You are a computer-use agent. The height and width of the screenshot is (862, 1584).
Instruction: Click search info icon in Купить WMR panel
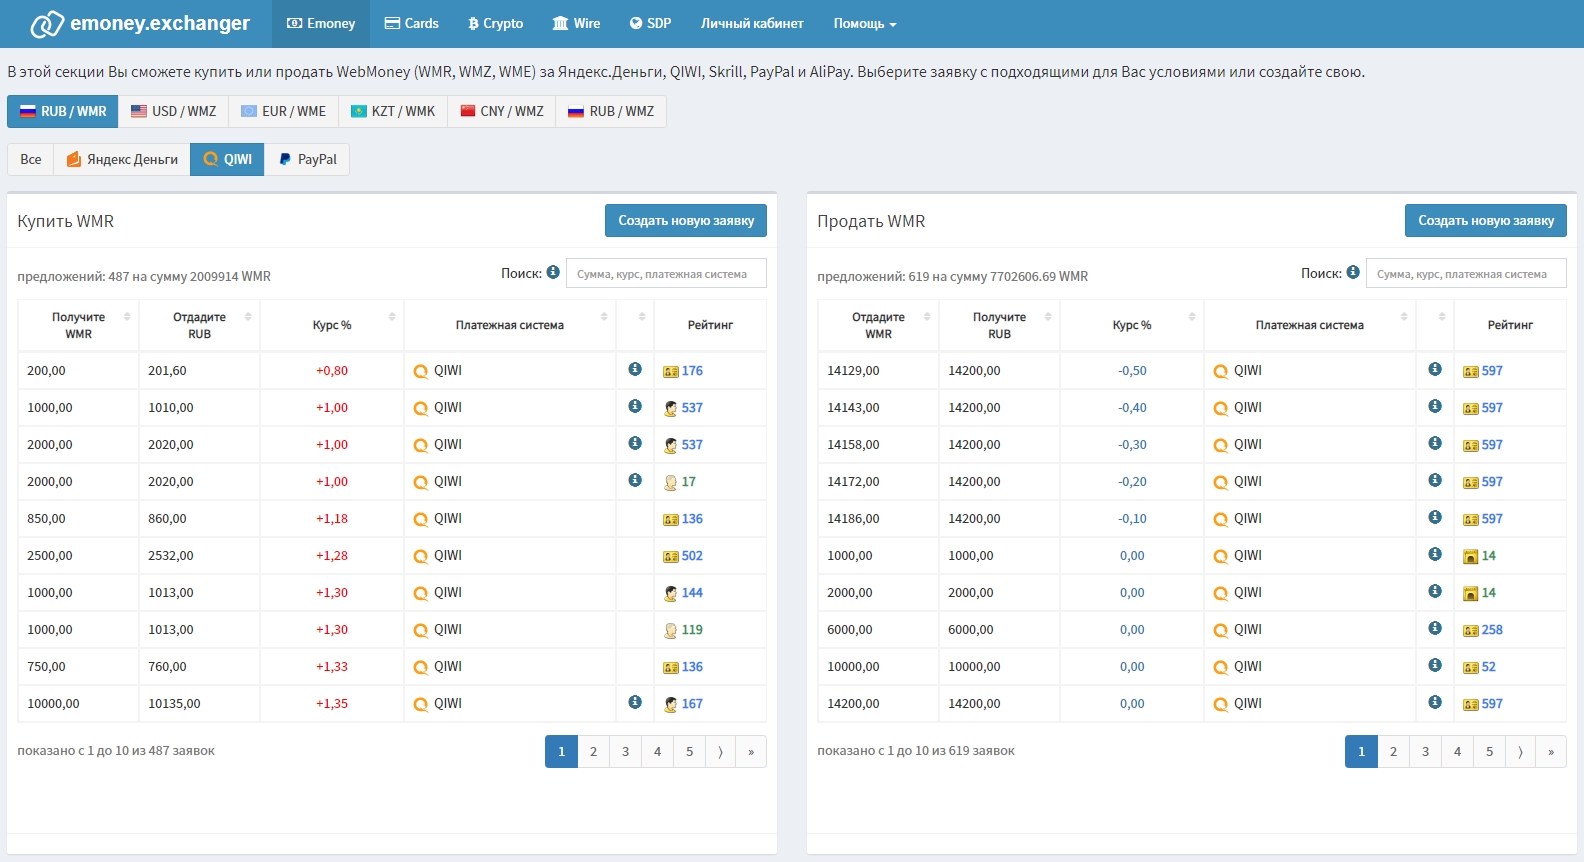(553, 272)
